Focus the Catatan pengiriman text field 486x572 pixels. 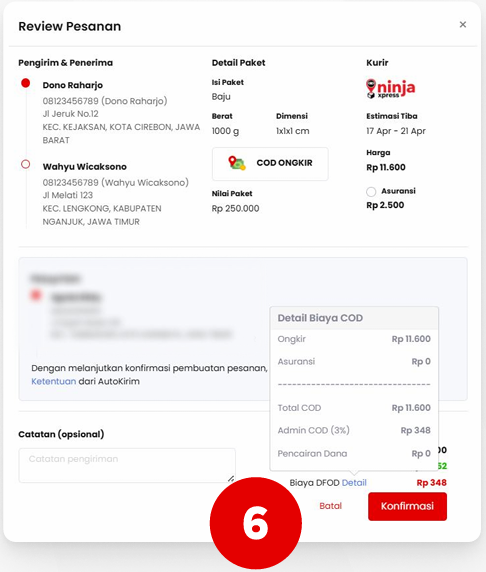pyautogui.click(x=127, y=465)
